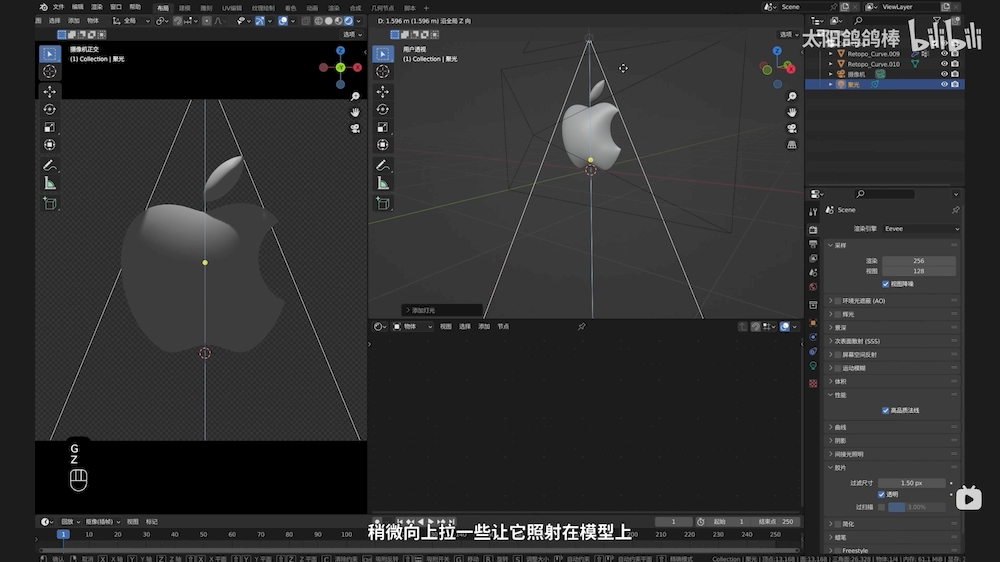Select the Move tool in the left viewport
1000x562 pixels.
[50, 92]
